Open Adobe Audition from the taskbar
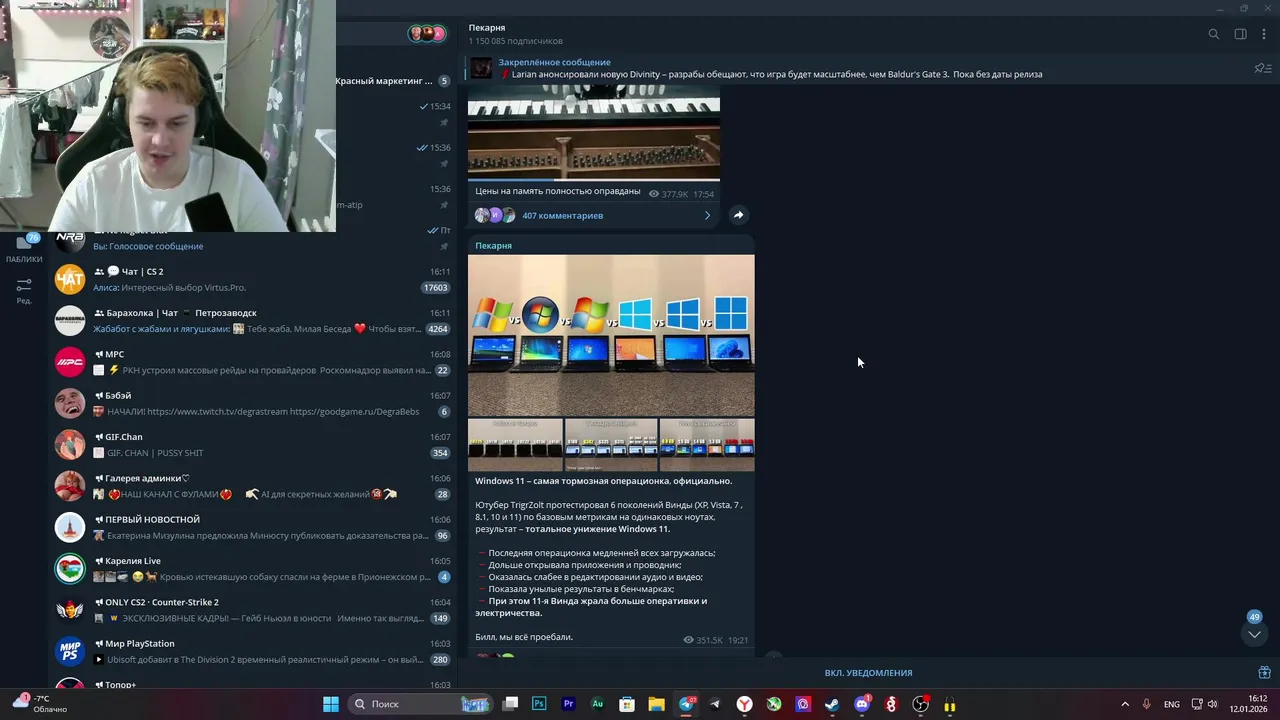Screen dimensions: 1280x720 597,704
